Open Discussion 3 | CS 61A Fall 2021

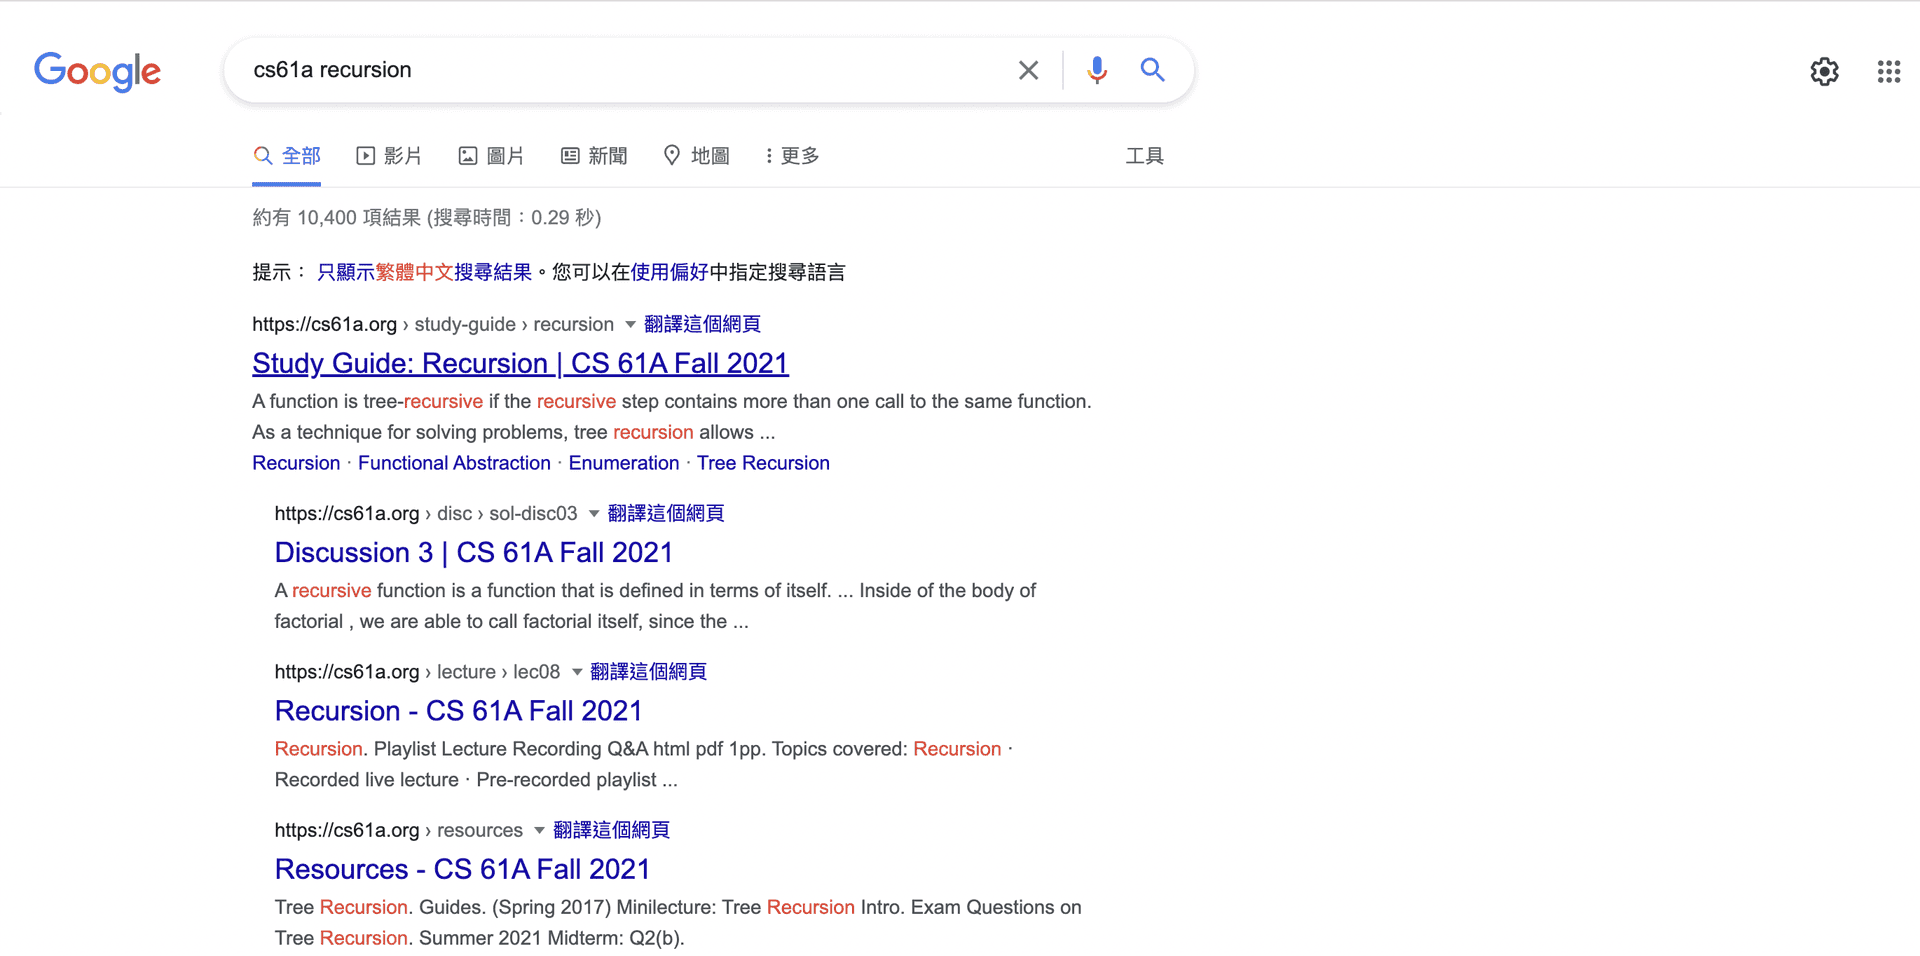(474, 552)
